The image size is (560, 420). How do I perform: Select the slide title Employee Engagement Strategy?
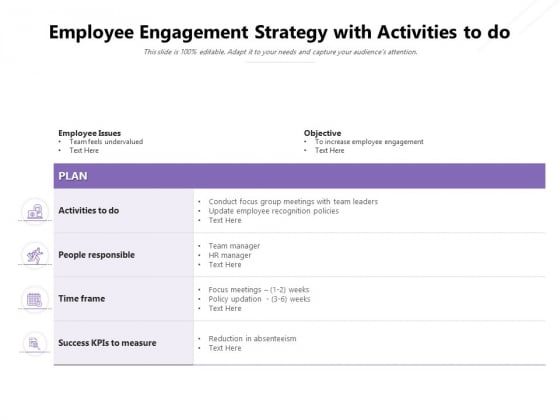(x=279, y=32)
